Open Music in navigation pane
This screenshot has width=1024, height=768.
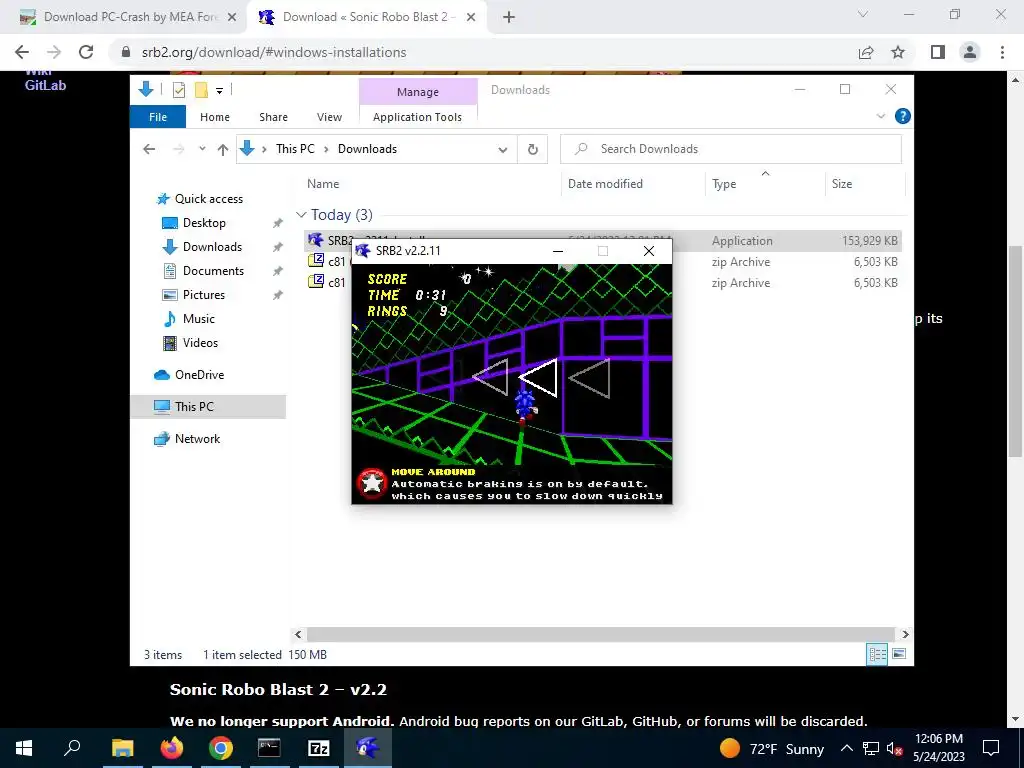point(199,319)
